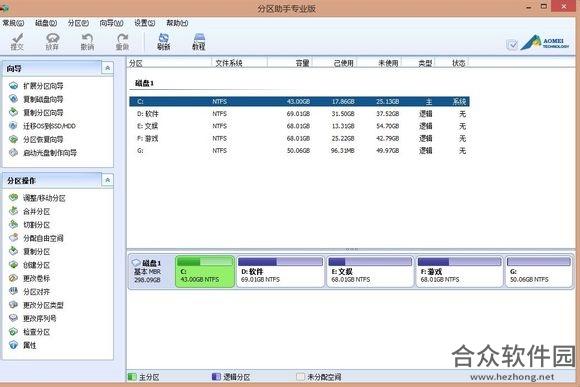Click 54.70GB unused value in E: row
Screen dimensions: 580x387
[x=388, y=126]
